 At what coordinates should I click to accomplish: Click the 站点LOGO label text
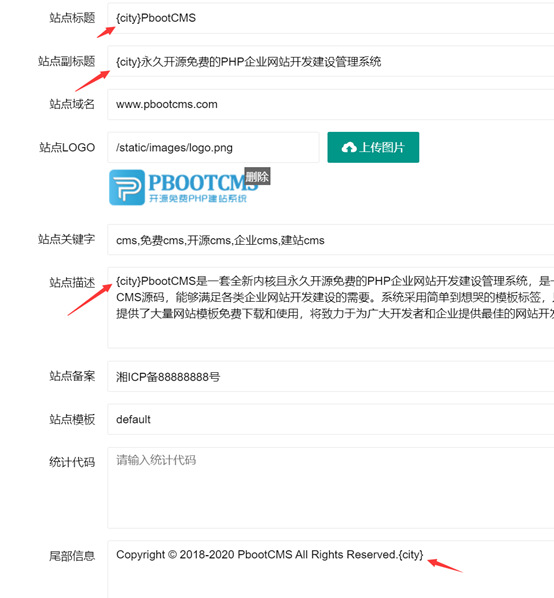point(67,147)
